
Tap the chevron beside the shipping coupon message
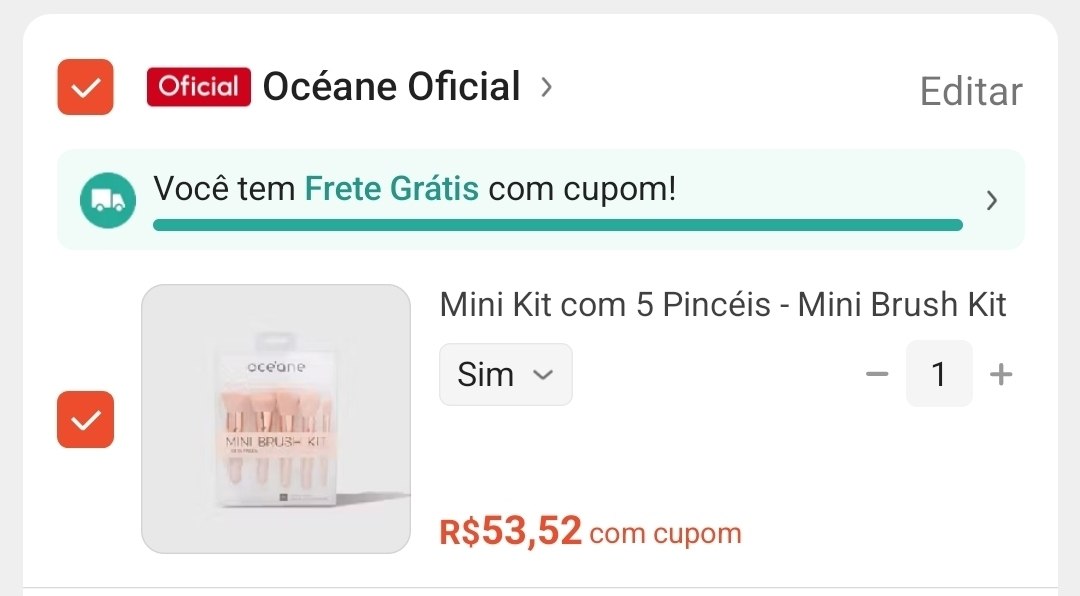click(991, 200)
